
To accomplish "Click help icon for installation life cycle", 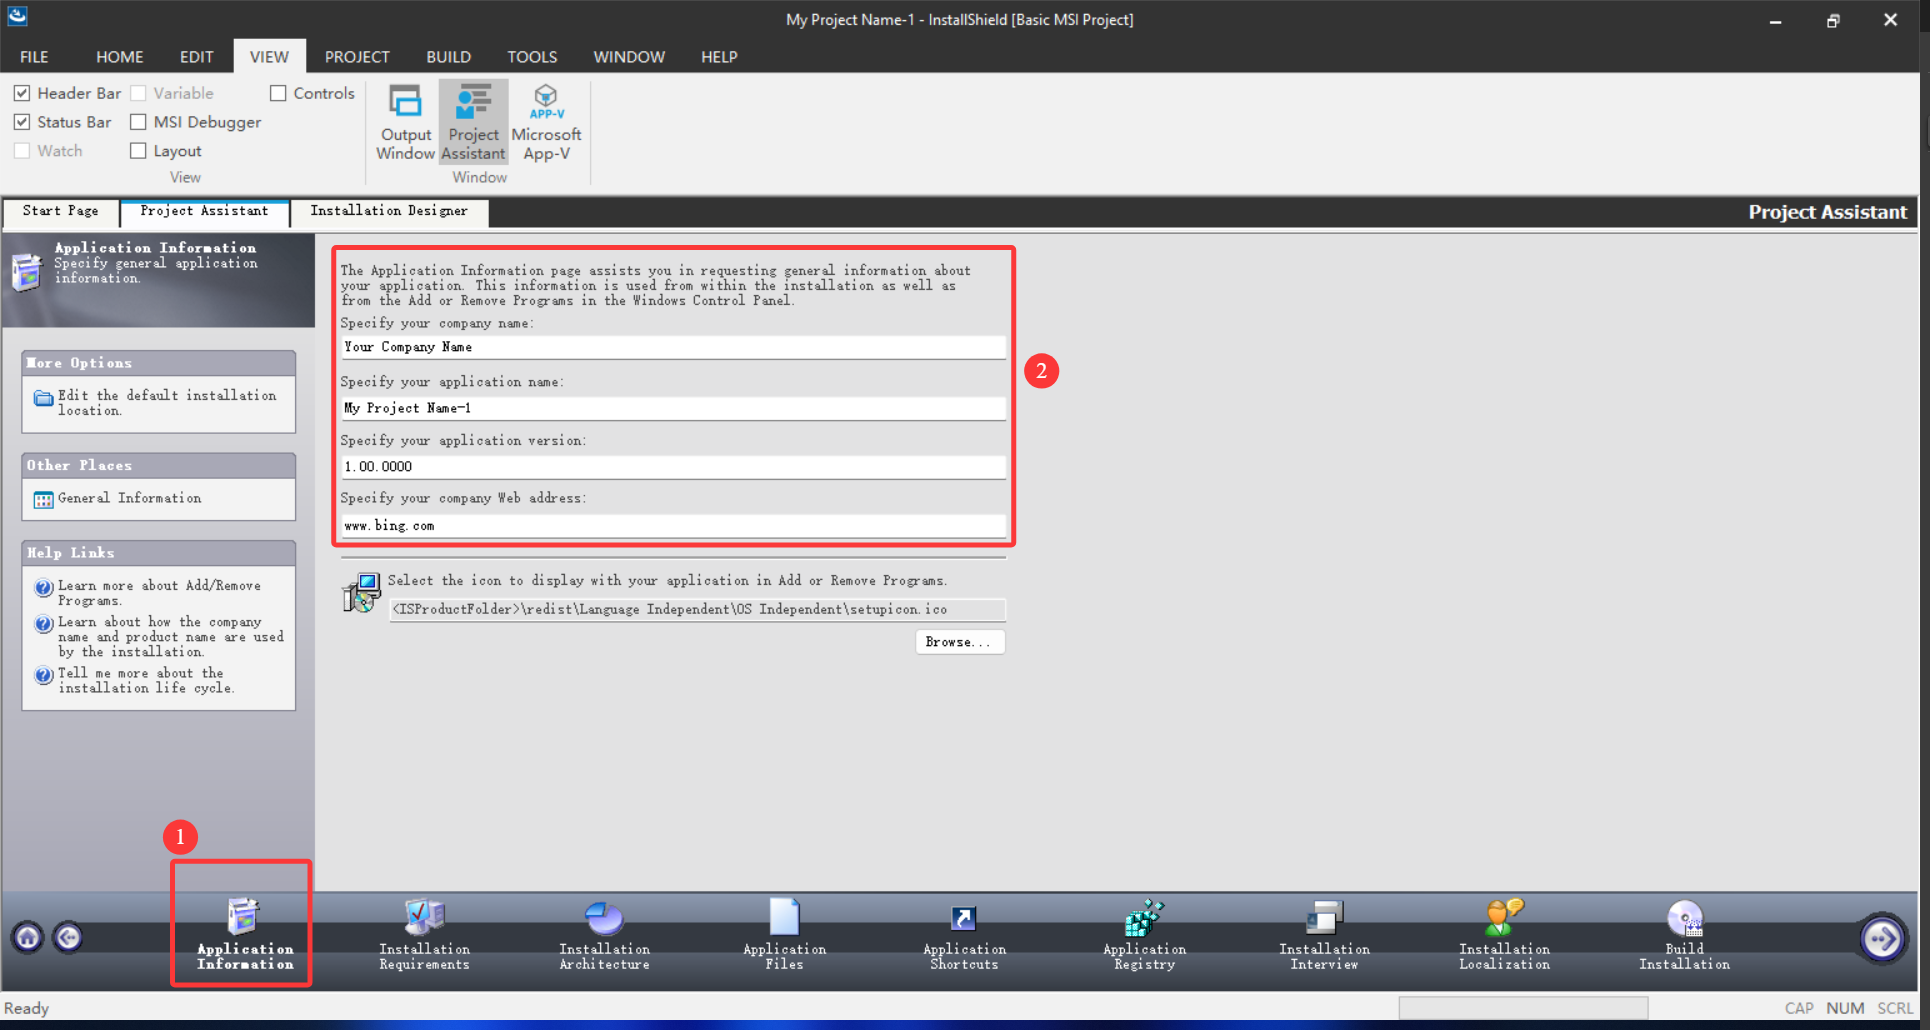I will click(x=43, y=675).
